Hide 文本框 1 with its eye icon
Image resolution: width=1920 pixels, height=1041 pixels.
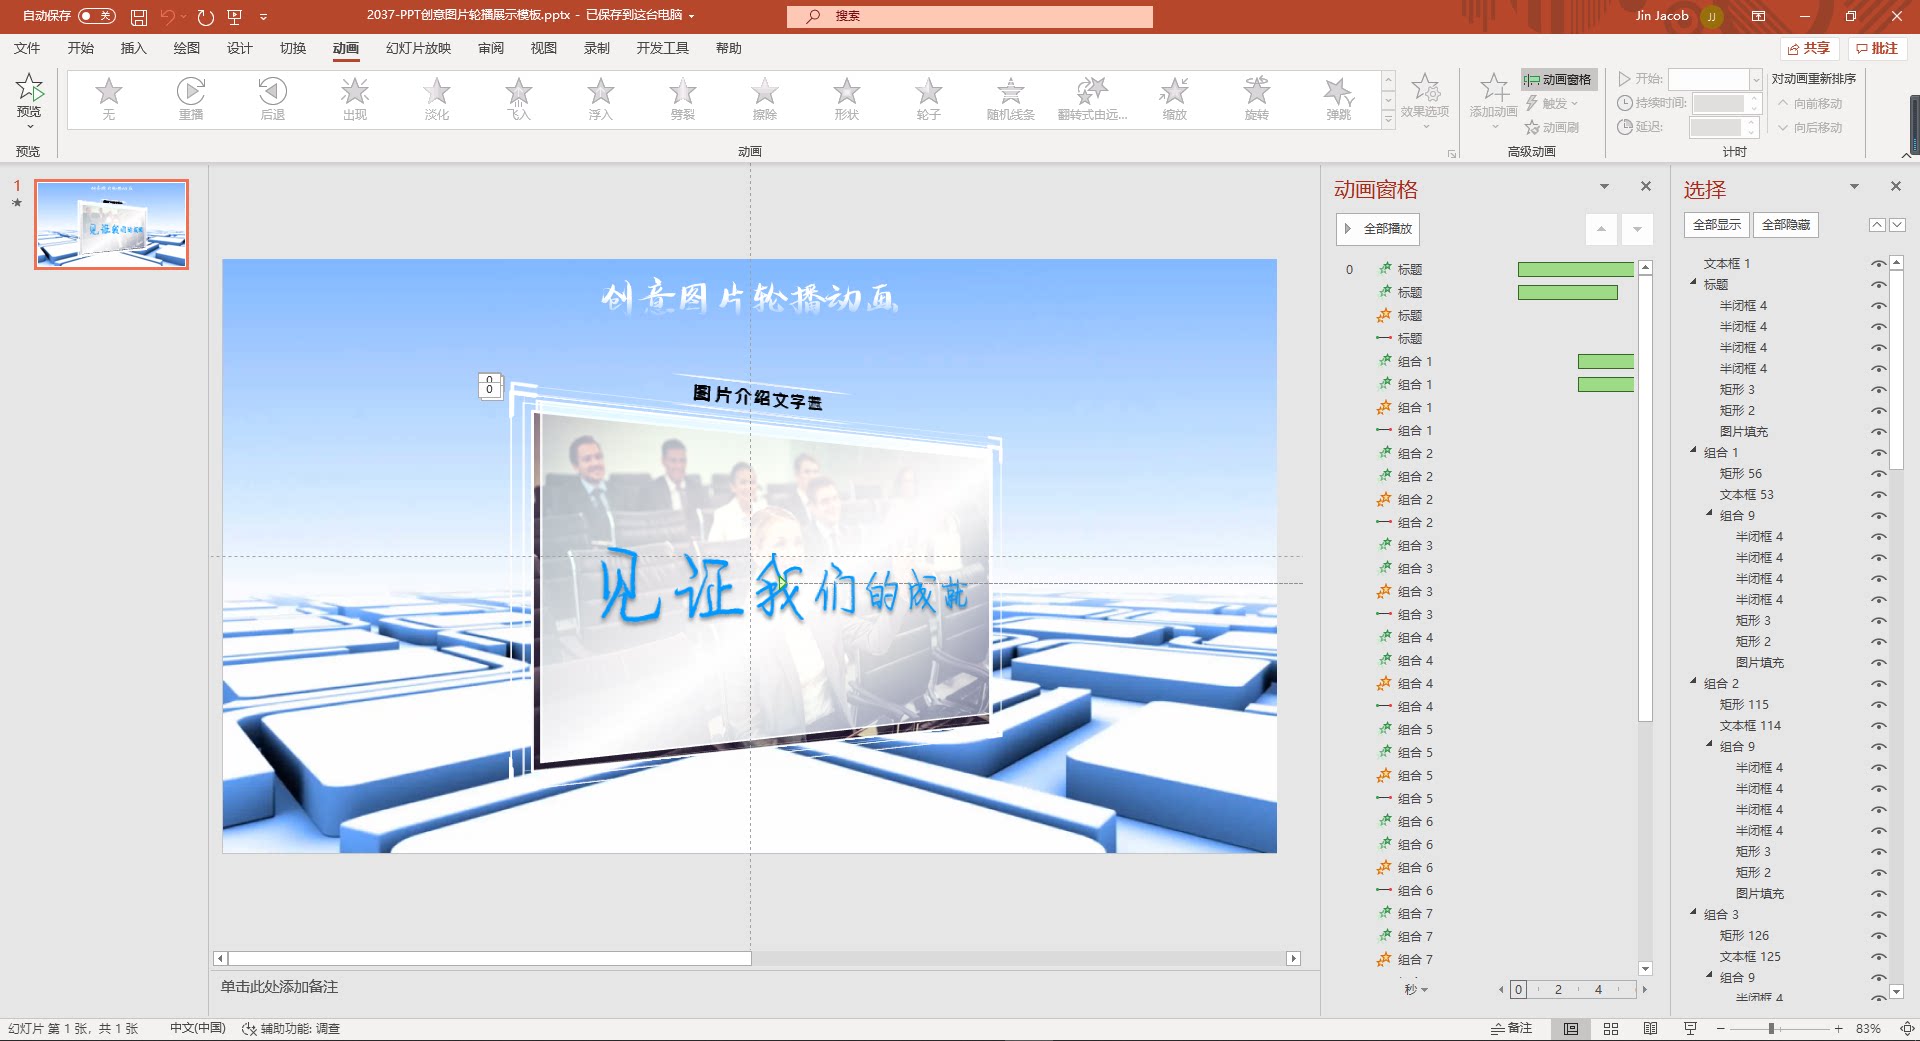(1879, 264)
